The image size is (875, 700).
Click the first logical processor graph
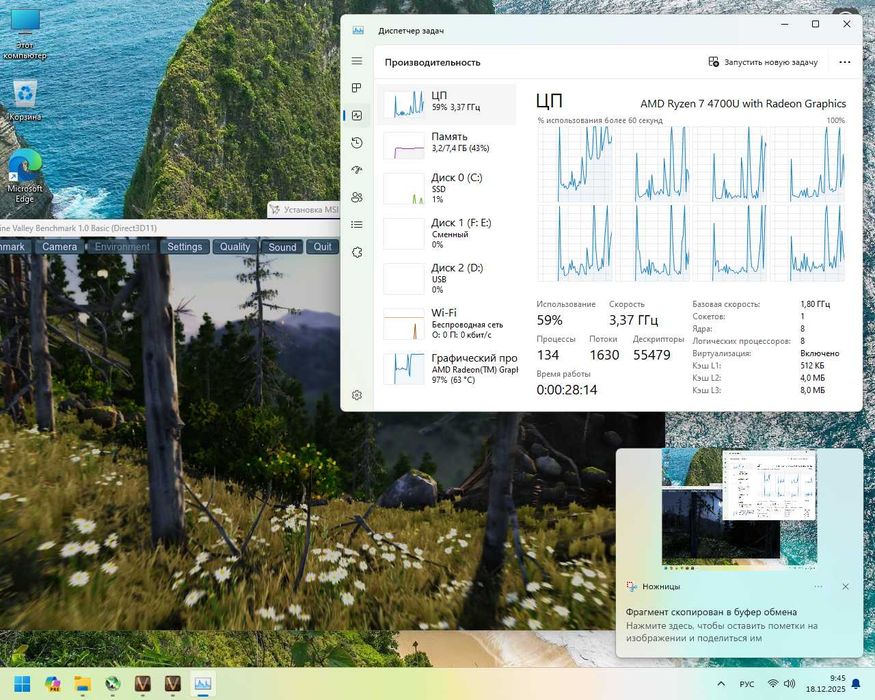575,164
